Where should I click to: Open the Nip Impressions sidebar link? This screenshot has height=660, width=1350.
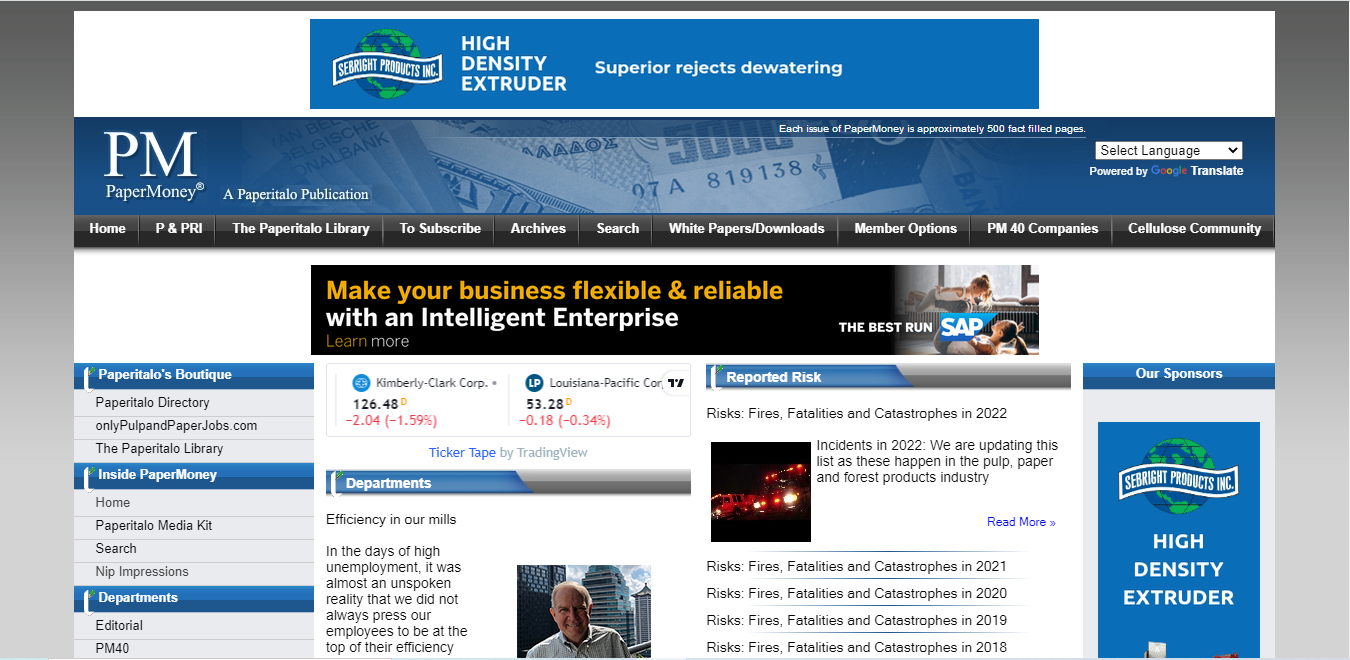click(x=142, y=572)
